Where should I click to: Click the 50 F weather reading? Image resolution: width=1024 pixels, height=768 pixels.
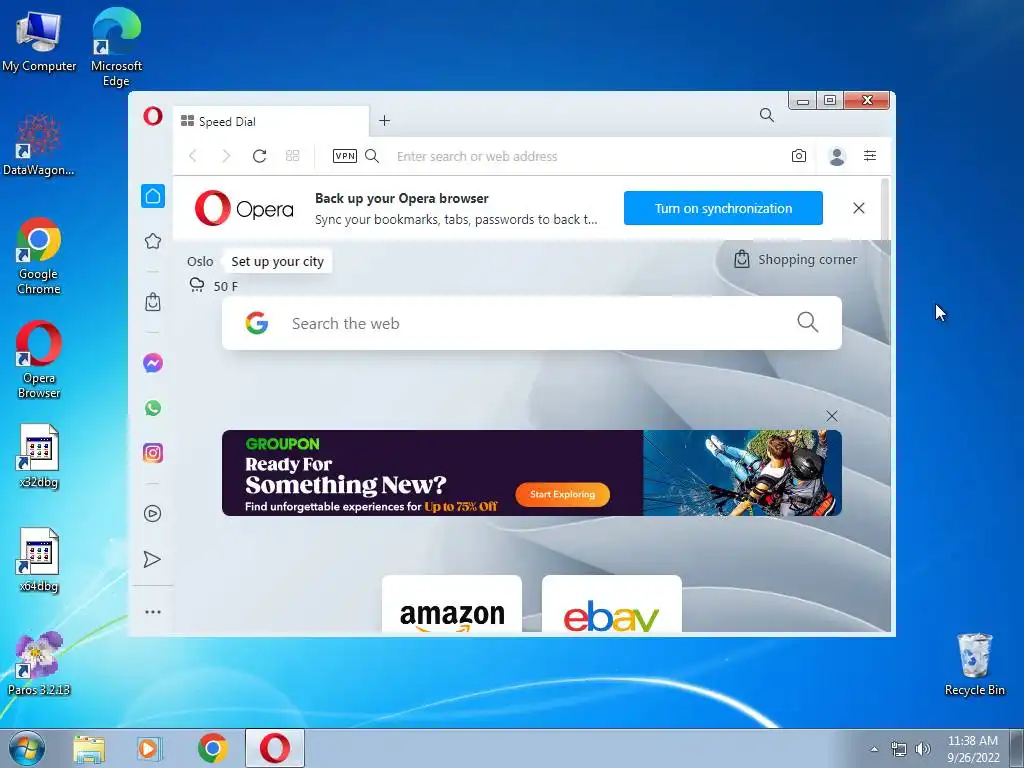(x=225, y=287)
